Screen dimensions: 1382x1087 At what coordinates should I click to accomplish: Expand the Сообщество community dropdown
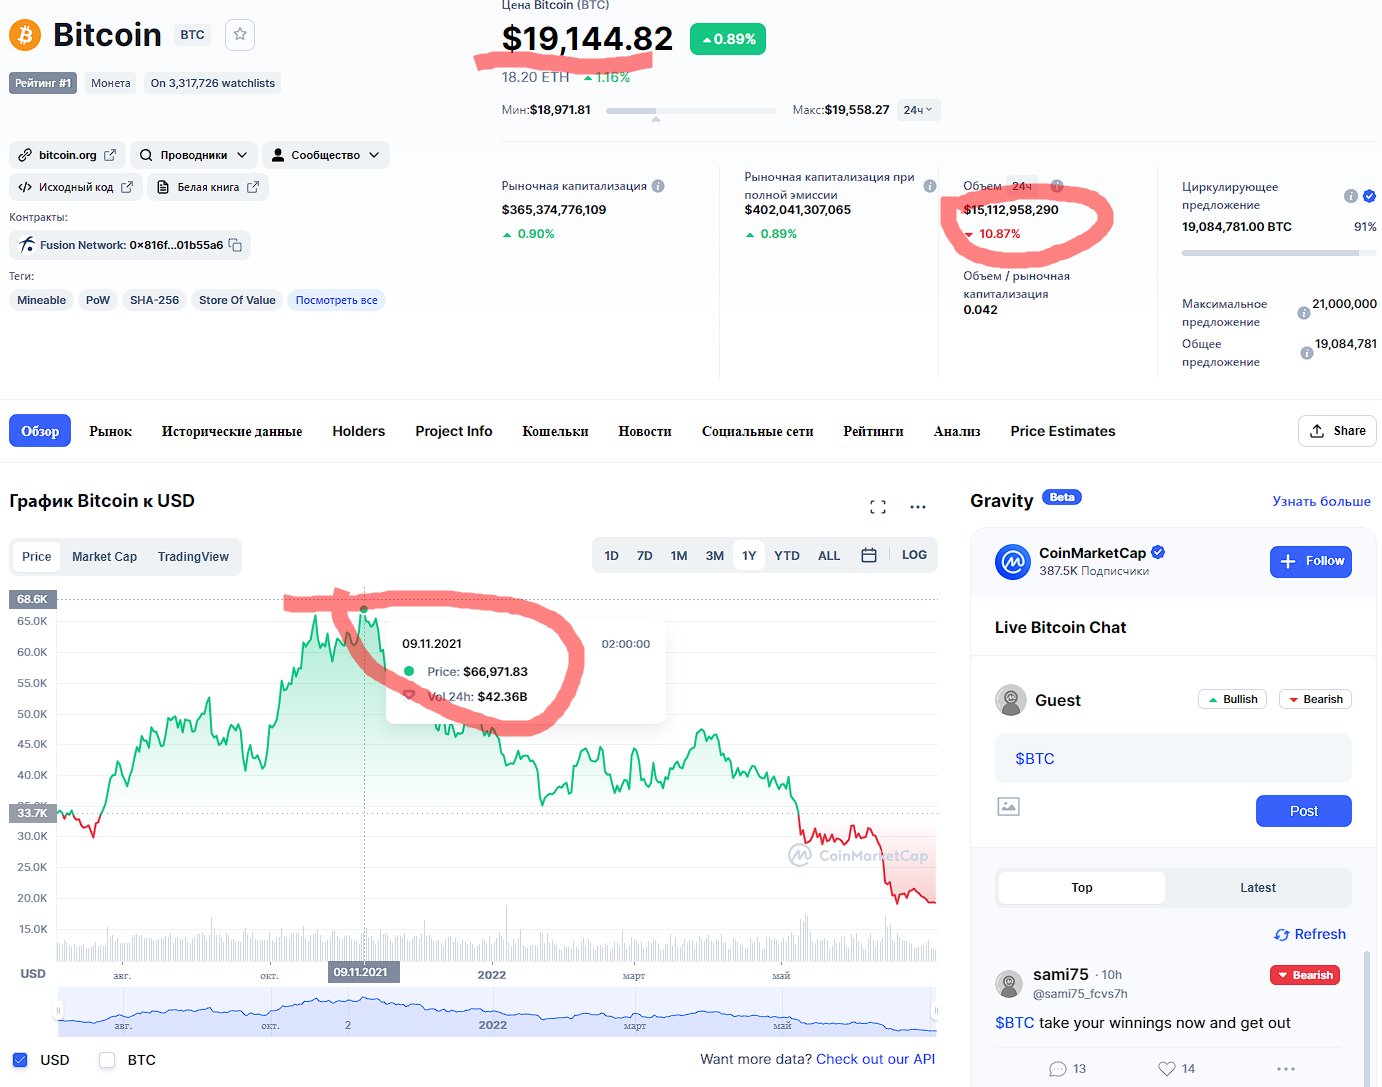326,155
